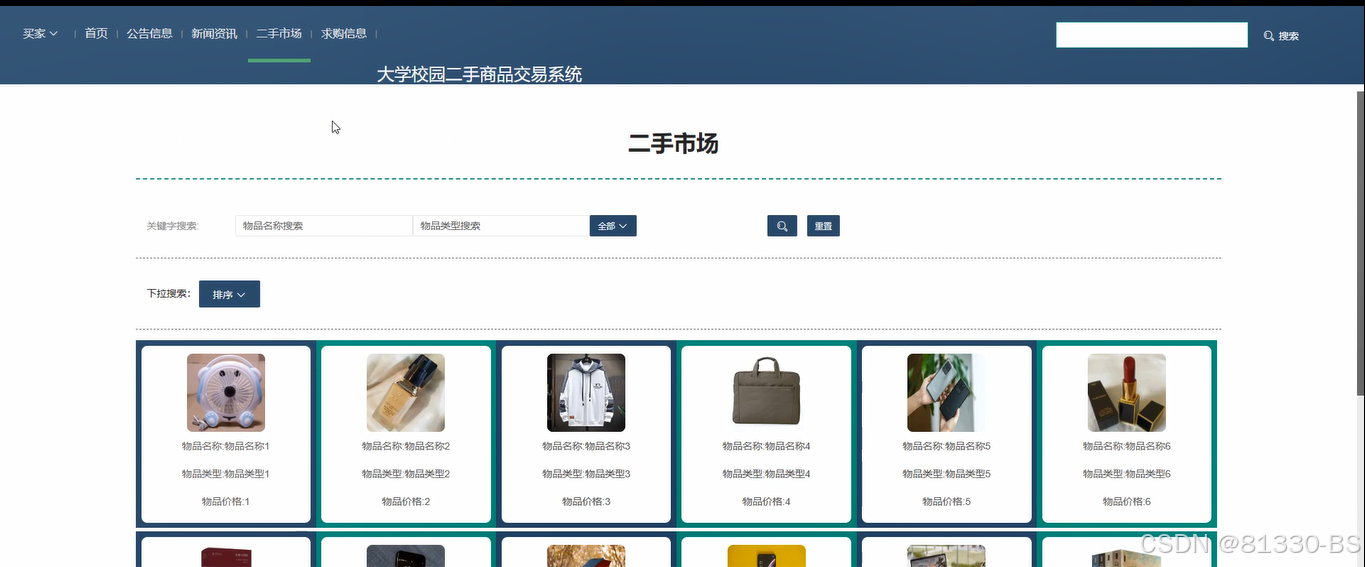Click text 物品类型:物品类型5

point(946,474)
